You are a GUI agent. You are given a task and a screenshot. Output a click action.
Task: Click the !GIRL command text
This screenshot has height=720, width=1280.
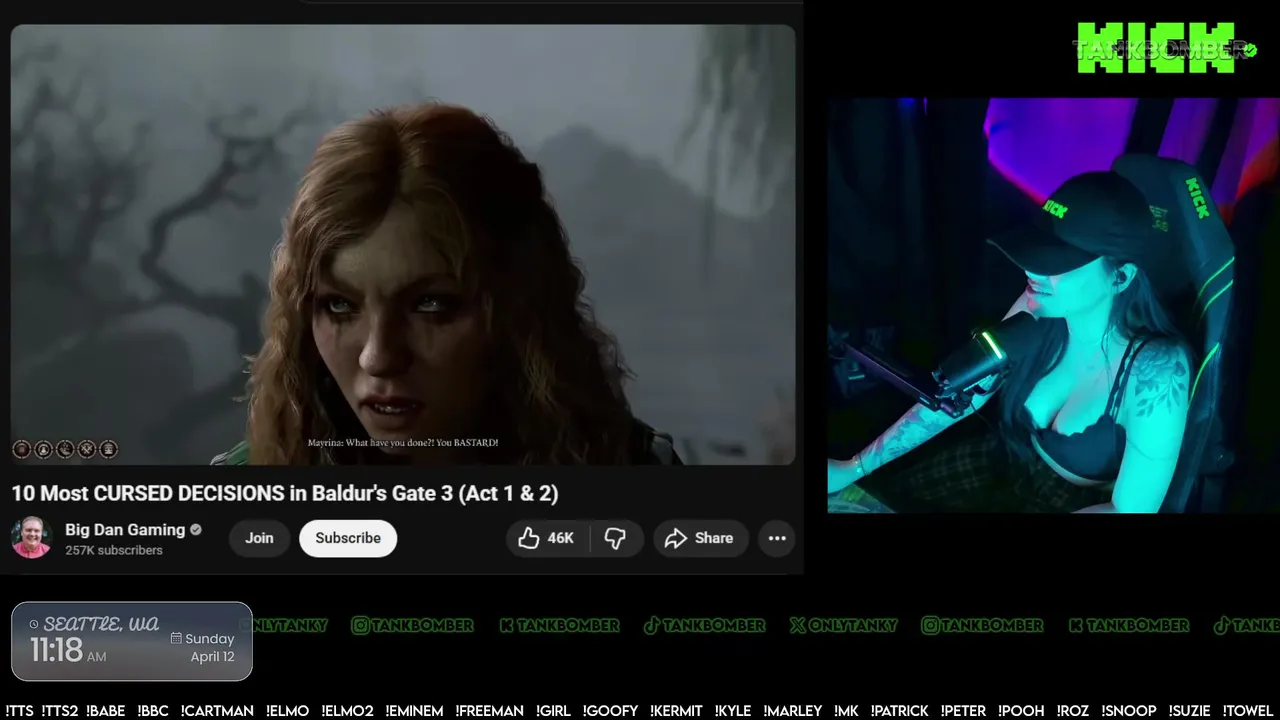(553, 711)
